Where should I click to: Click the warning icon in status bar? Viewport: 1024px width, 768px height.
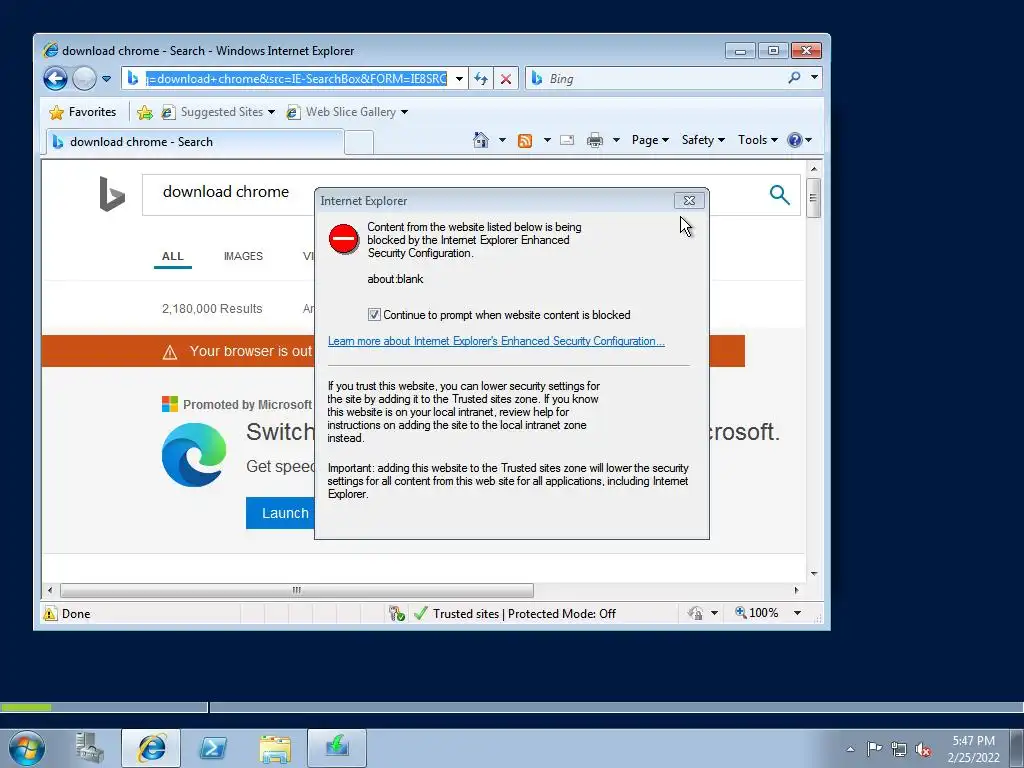[50, 613]
